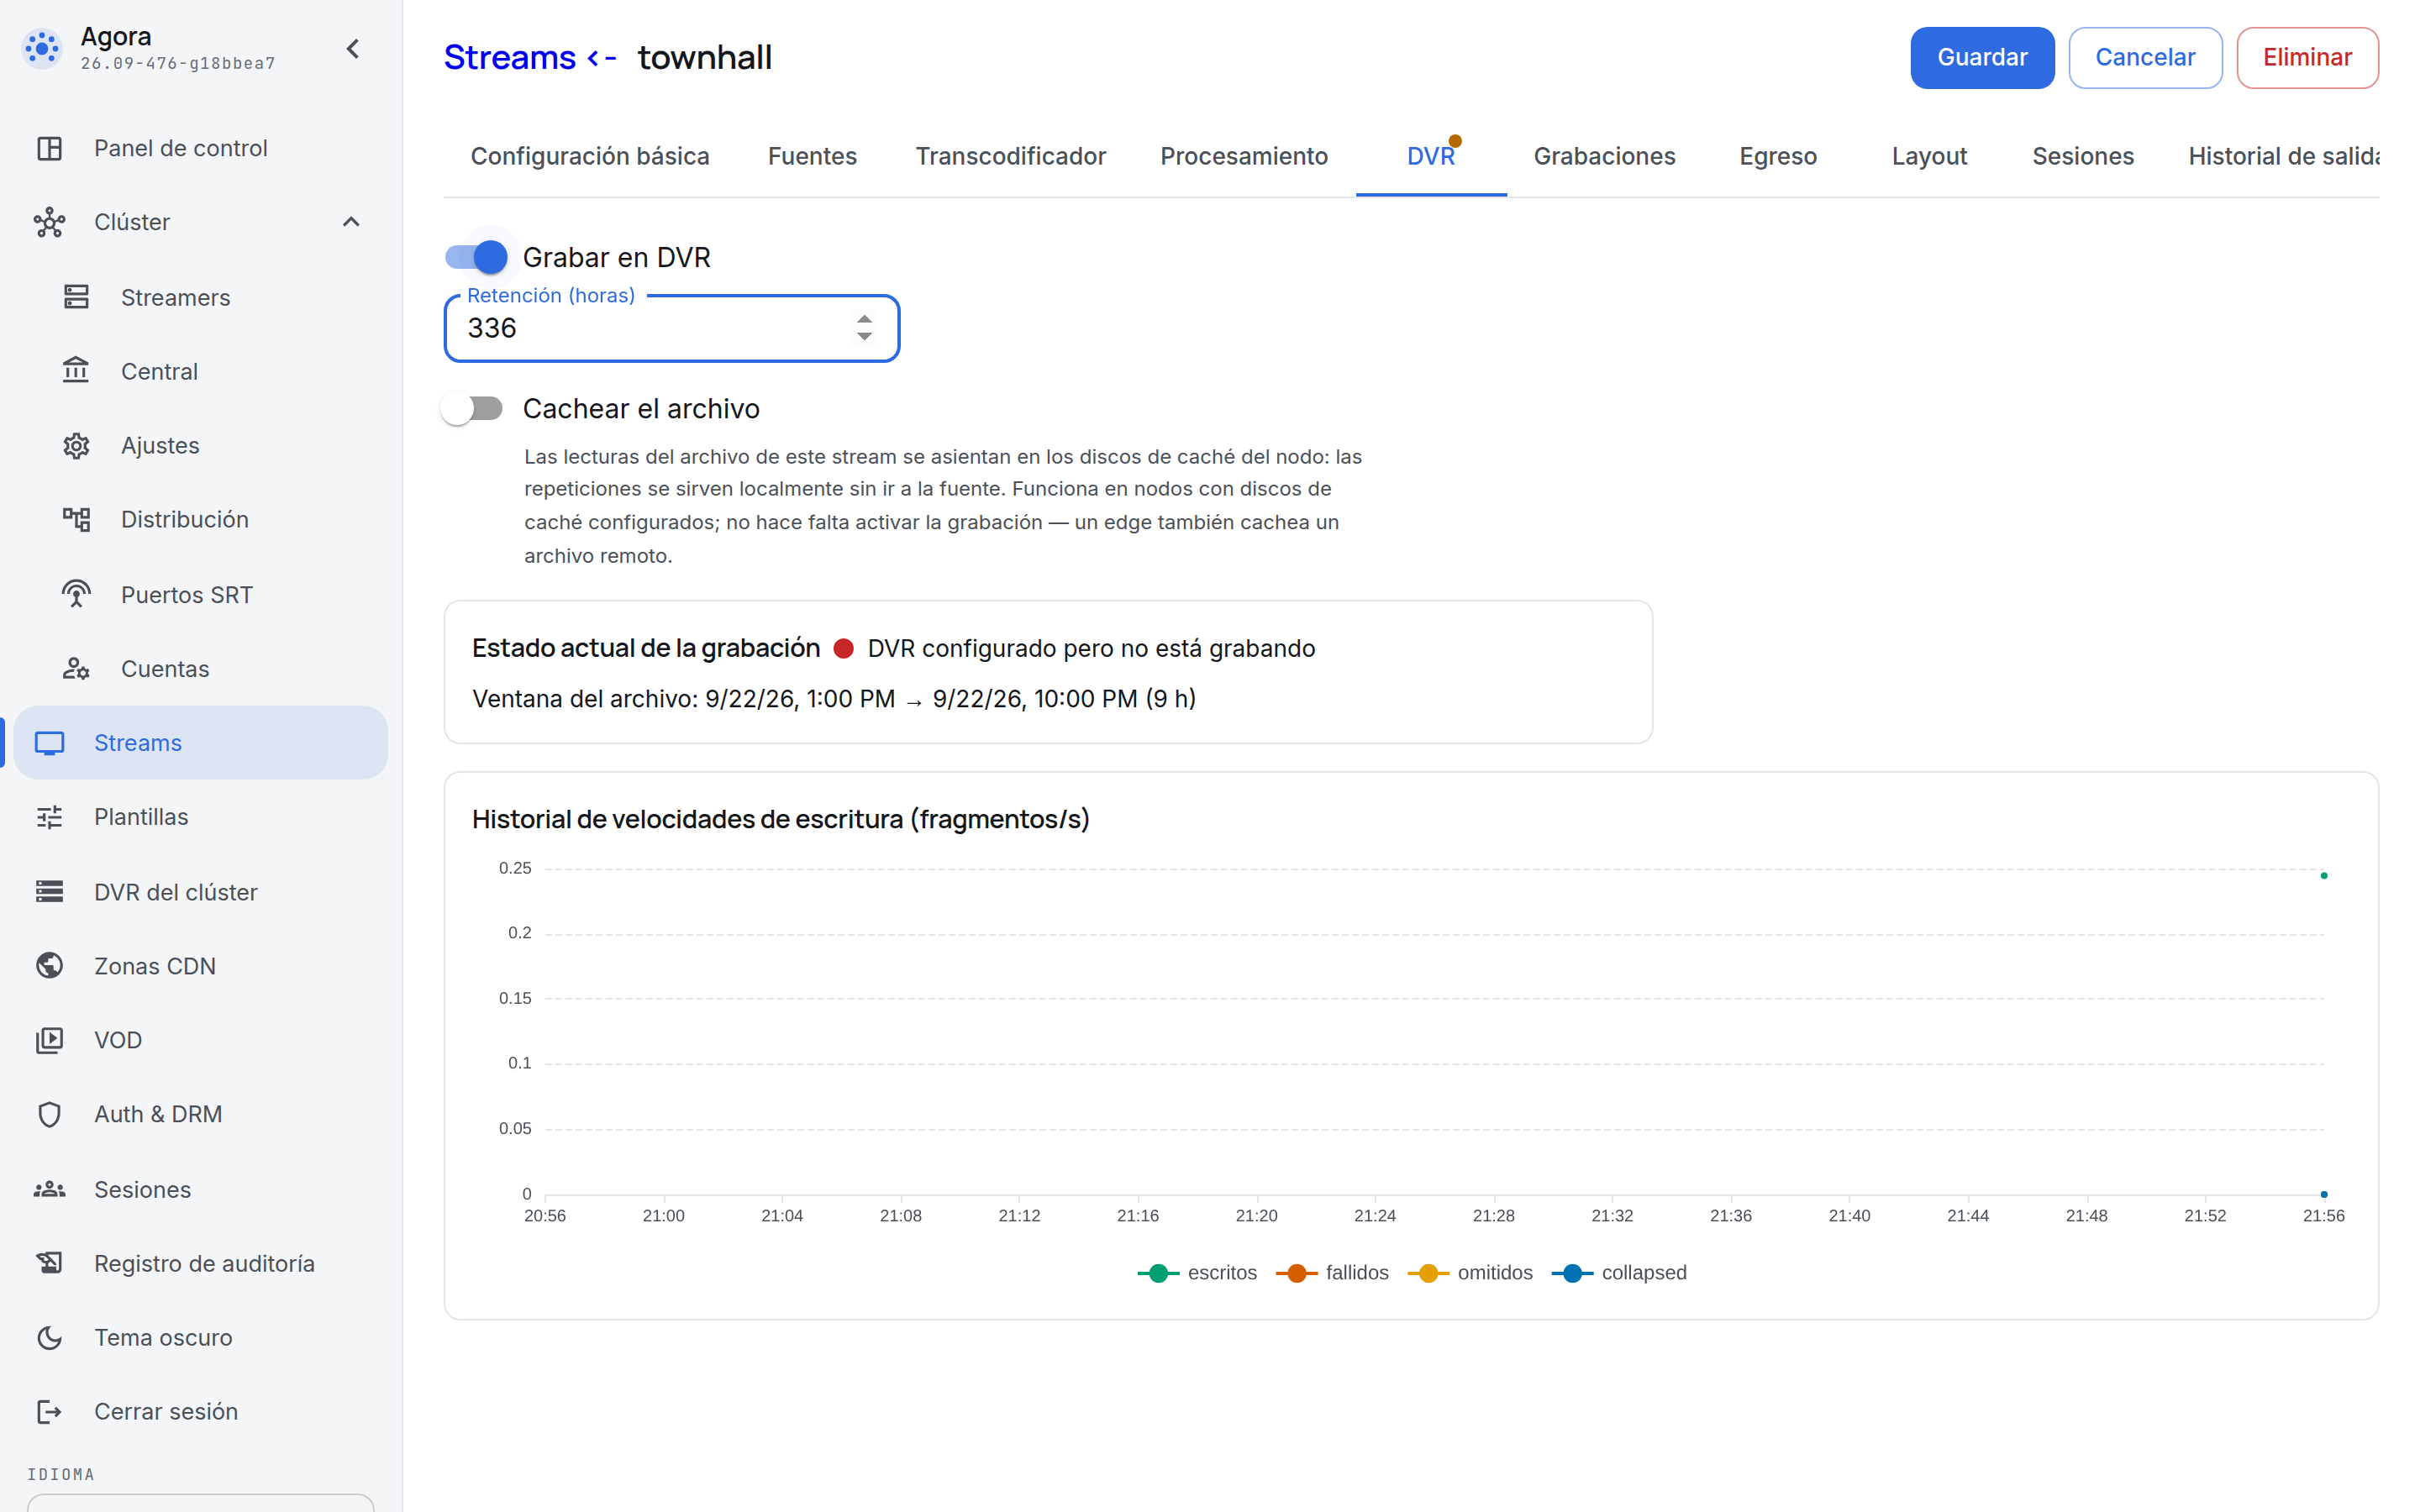
Task: Click the Cancelar button
Action: (x=2144, y=57)
